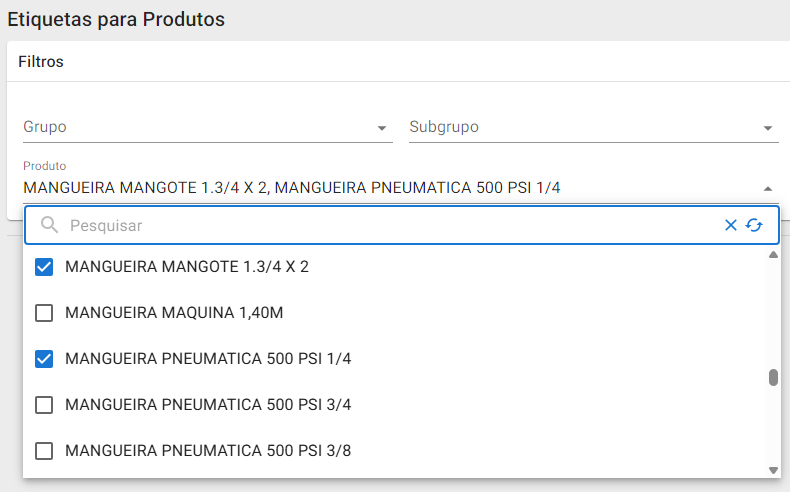The width and height of the screenshot is (790, 492).
Task: Click the Filtros section header
Action: [x=41, y=62]
